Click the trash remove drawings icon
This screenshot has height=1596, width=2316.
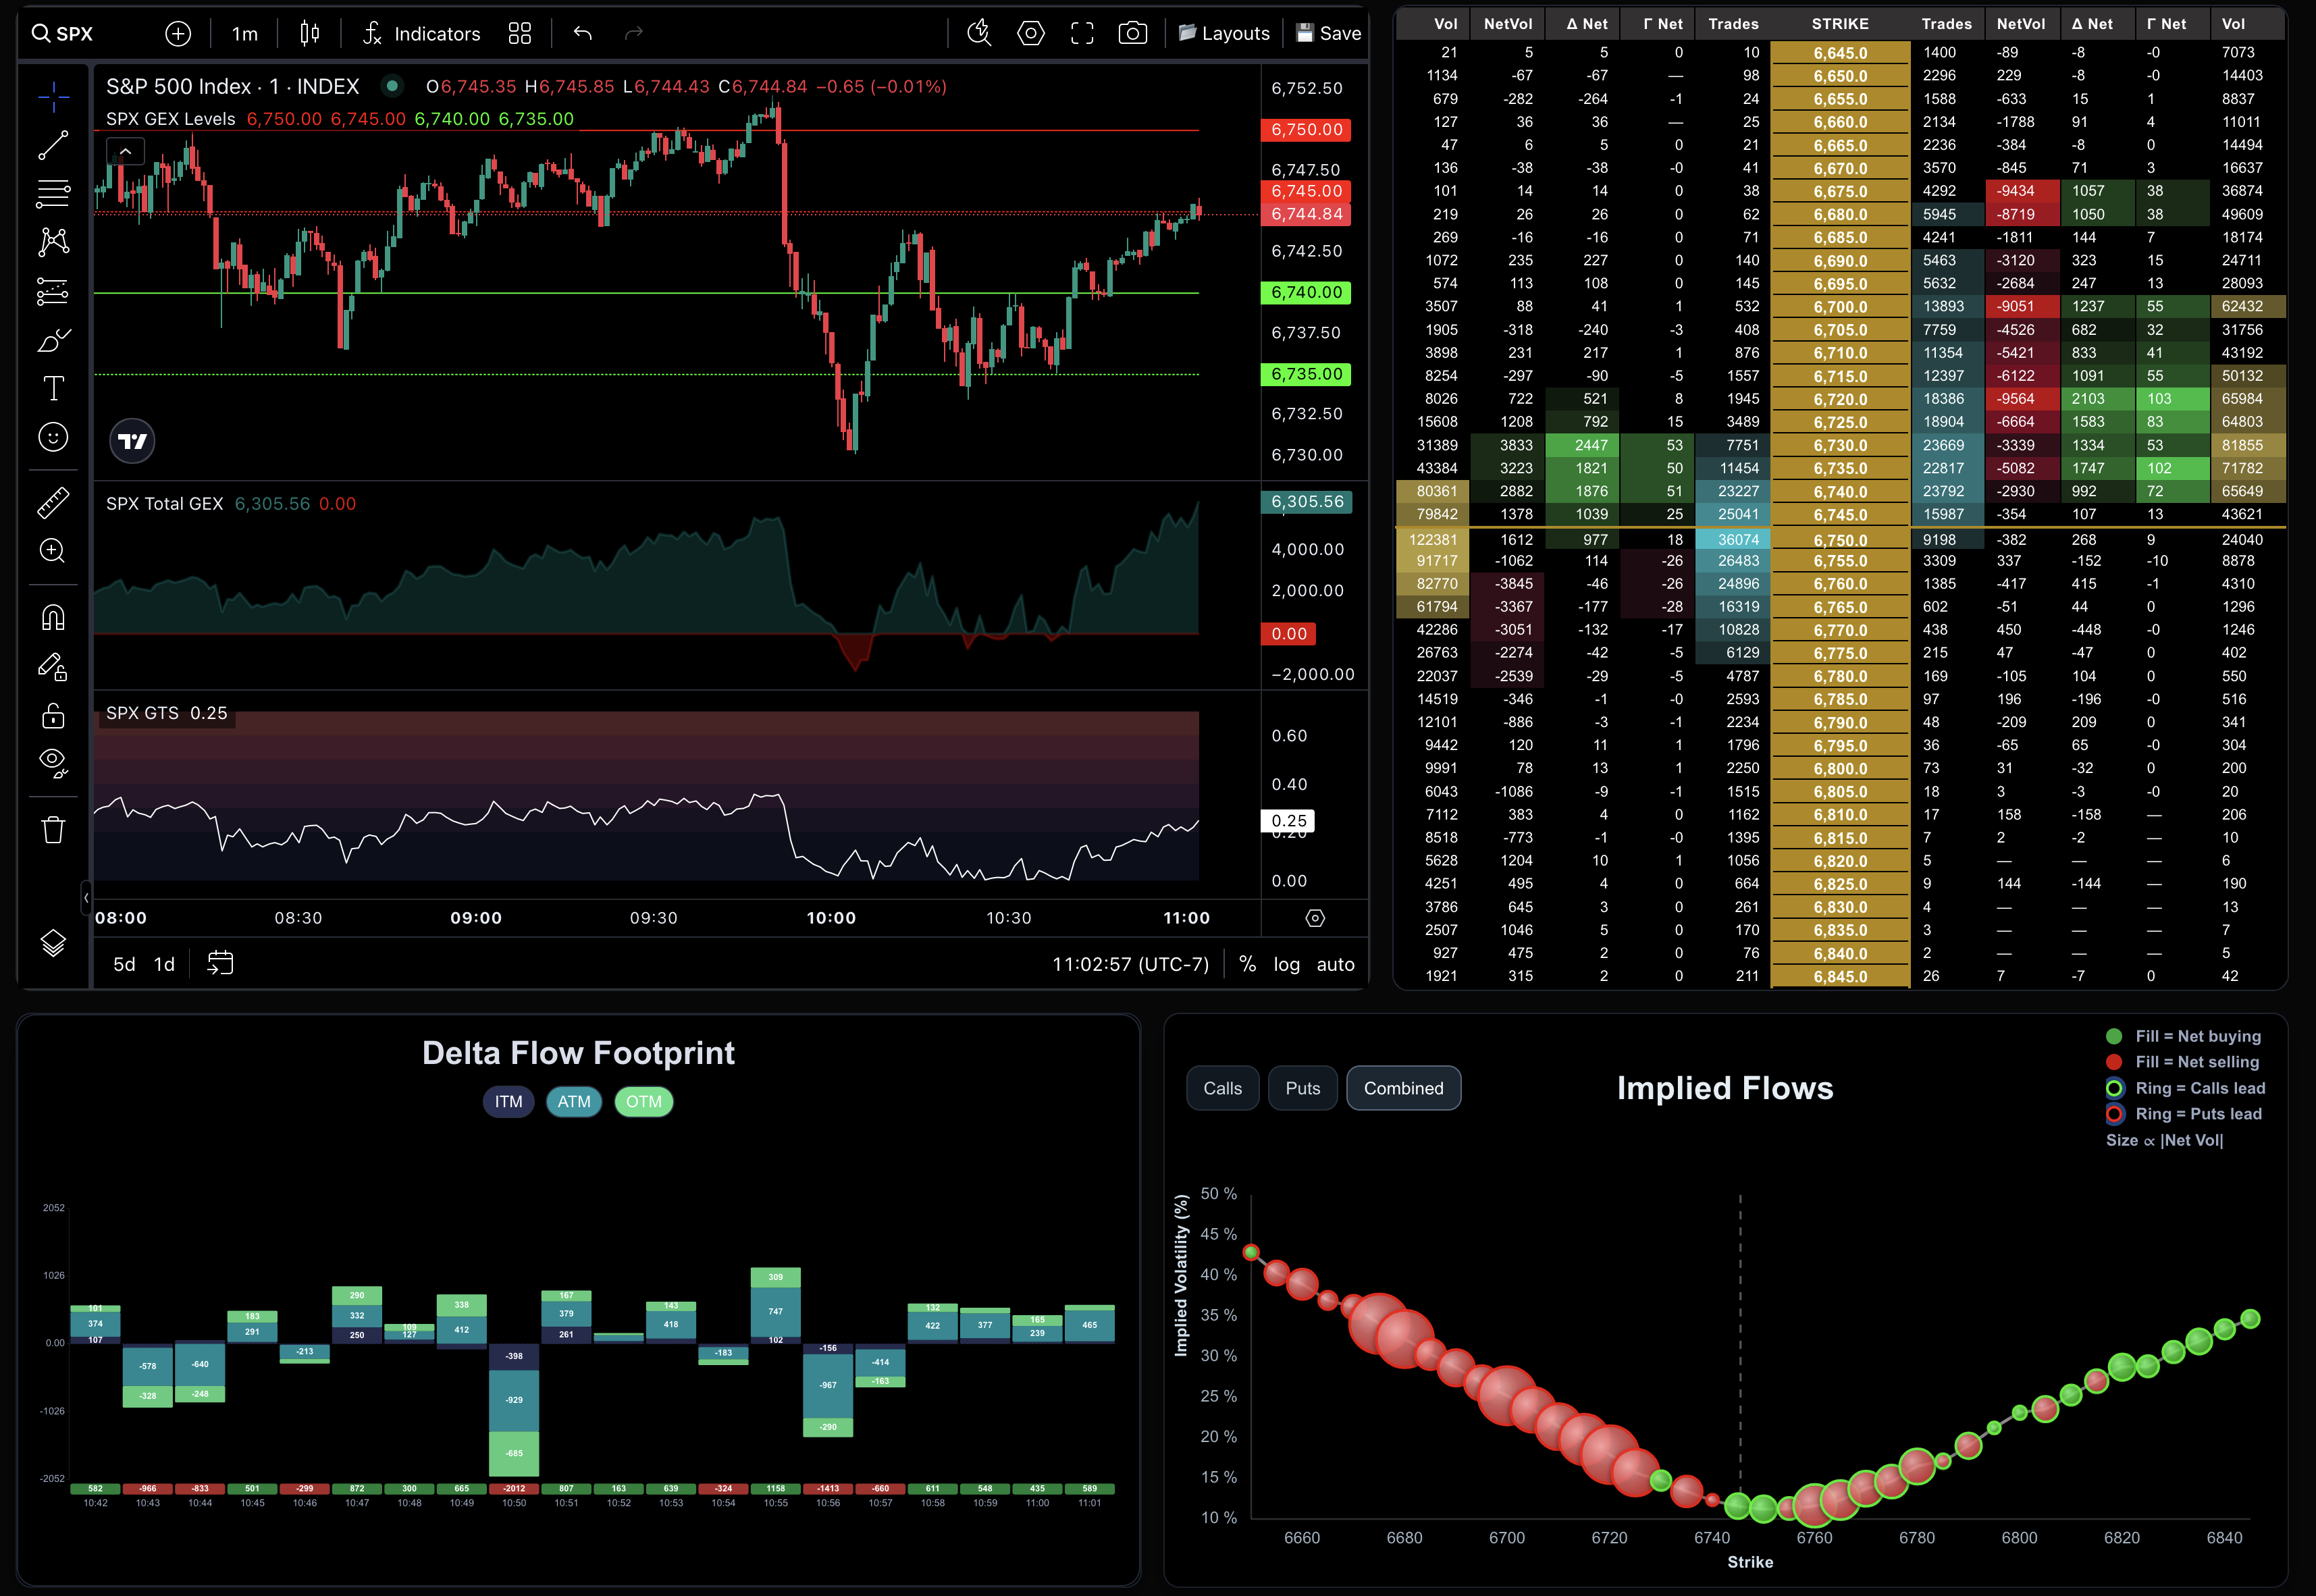click(53, 830)
